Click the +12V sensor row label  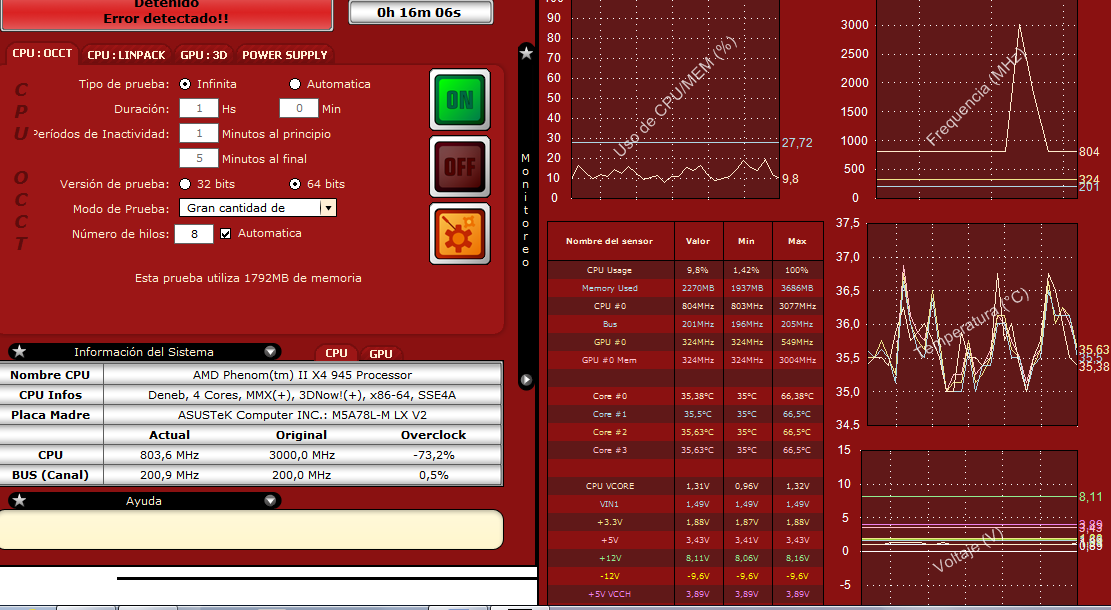[x=609, y=558]
